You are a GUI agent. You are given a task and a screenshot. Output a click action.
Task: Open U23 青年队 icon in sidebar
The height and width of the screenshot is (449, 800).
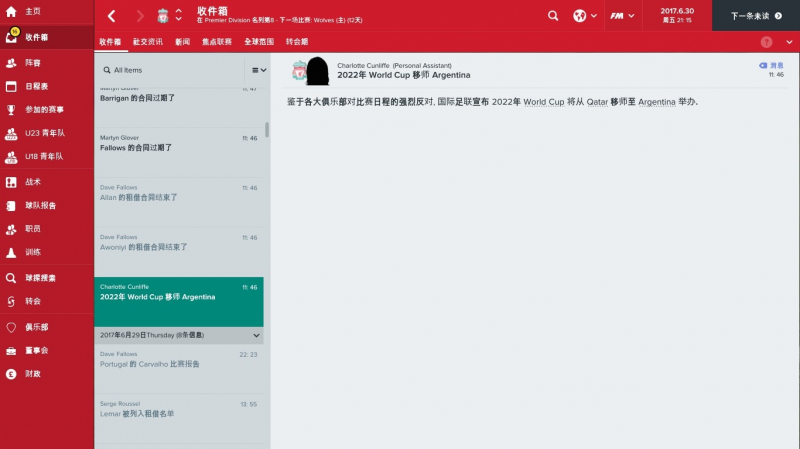[11, 133]
